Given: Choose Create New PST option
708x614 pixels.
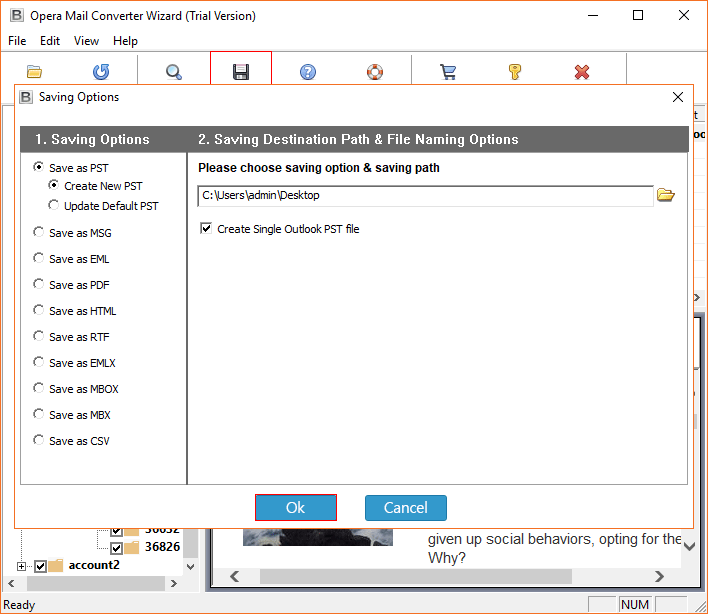Looking at the screenshot, I should pos(54,185).
